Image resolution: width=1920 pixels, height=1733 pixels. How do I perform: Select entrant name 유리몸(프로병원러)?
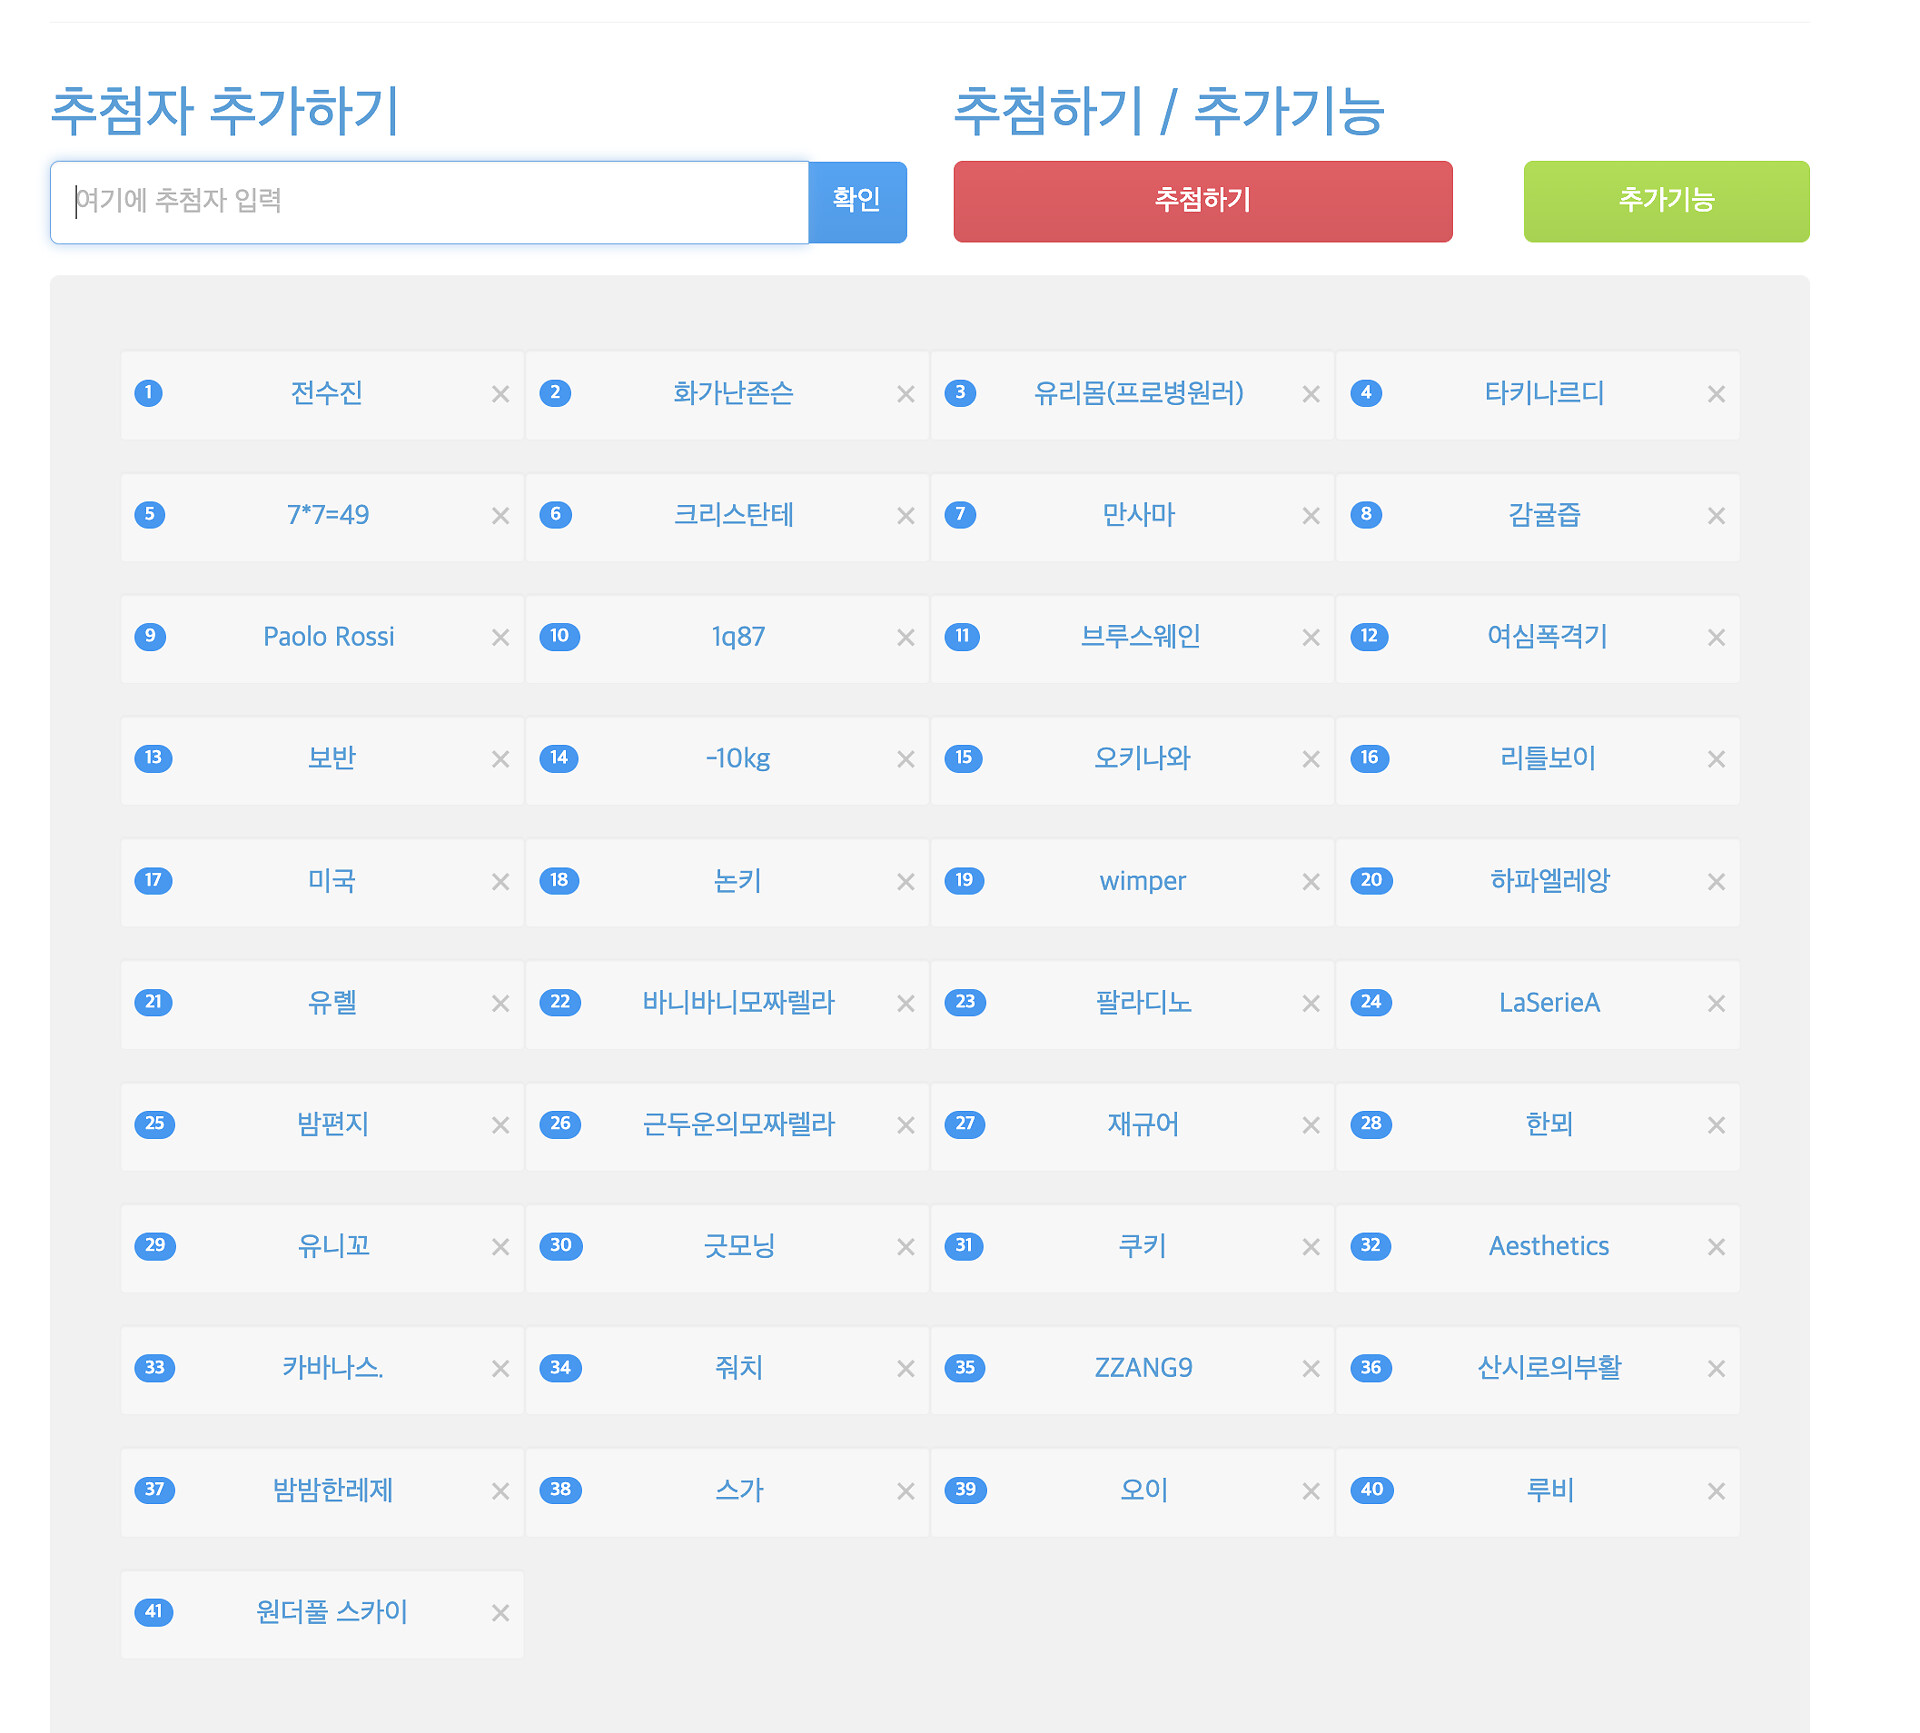click(1138, 393)
